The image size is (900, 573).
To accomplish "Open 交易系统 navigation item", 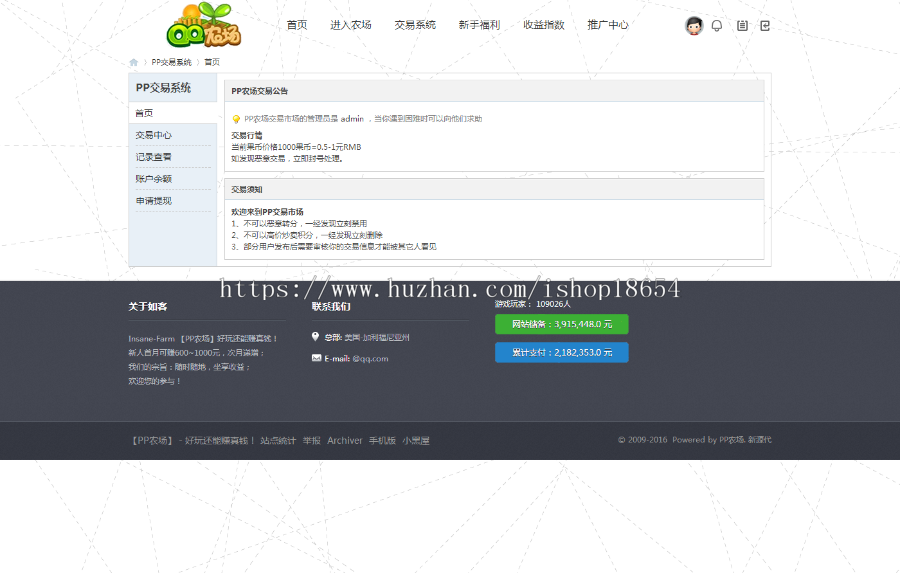I will click(415, 25).
